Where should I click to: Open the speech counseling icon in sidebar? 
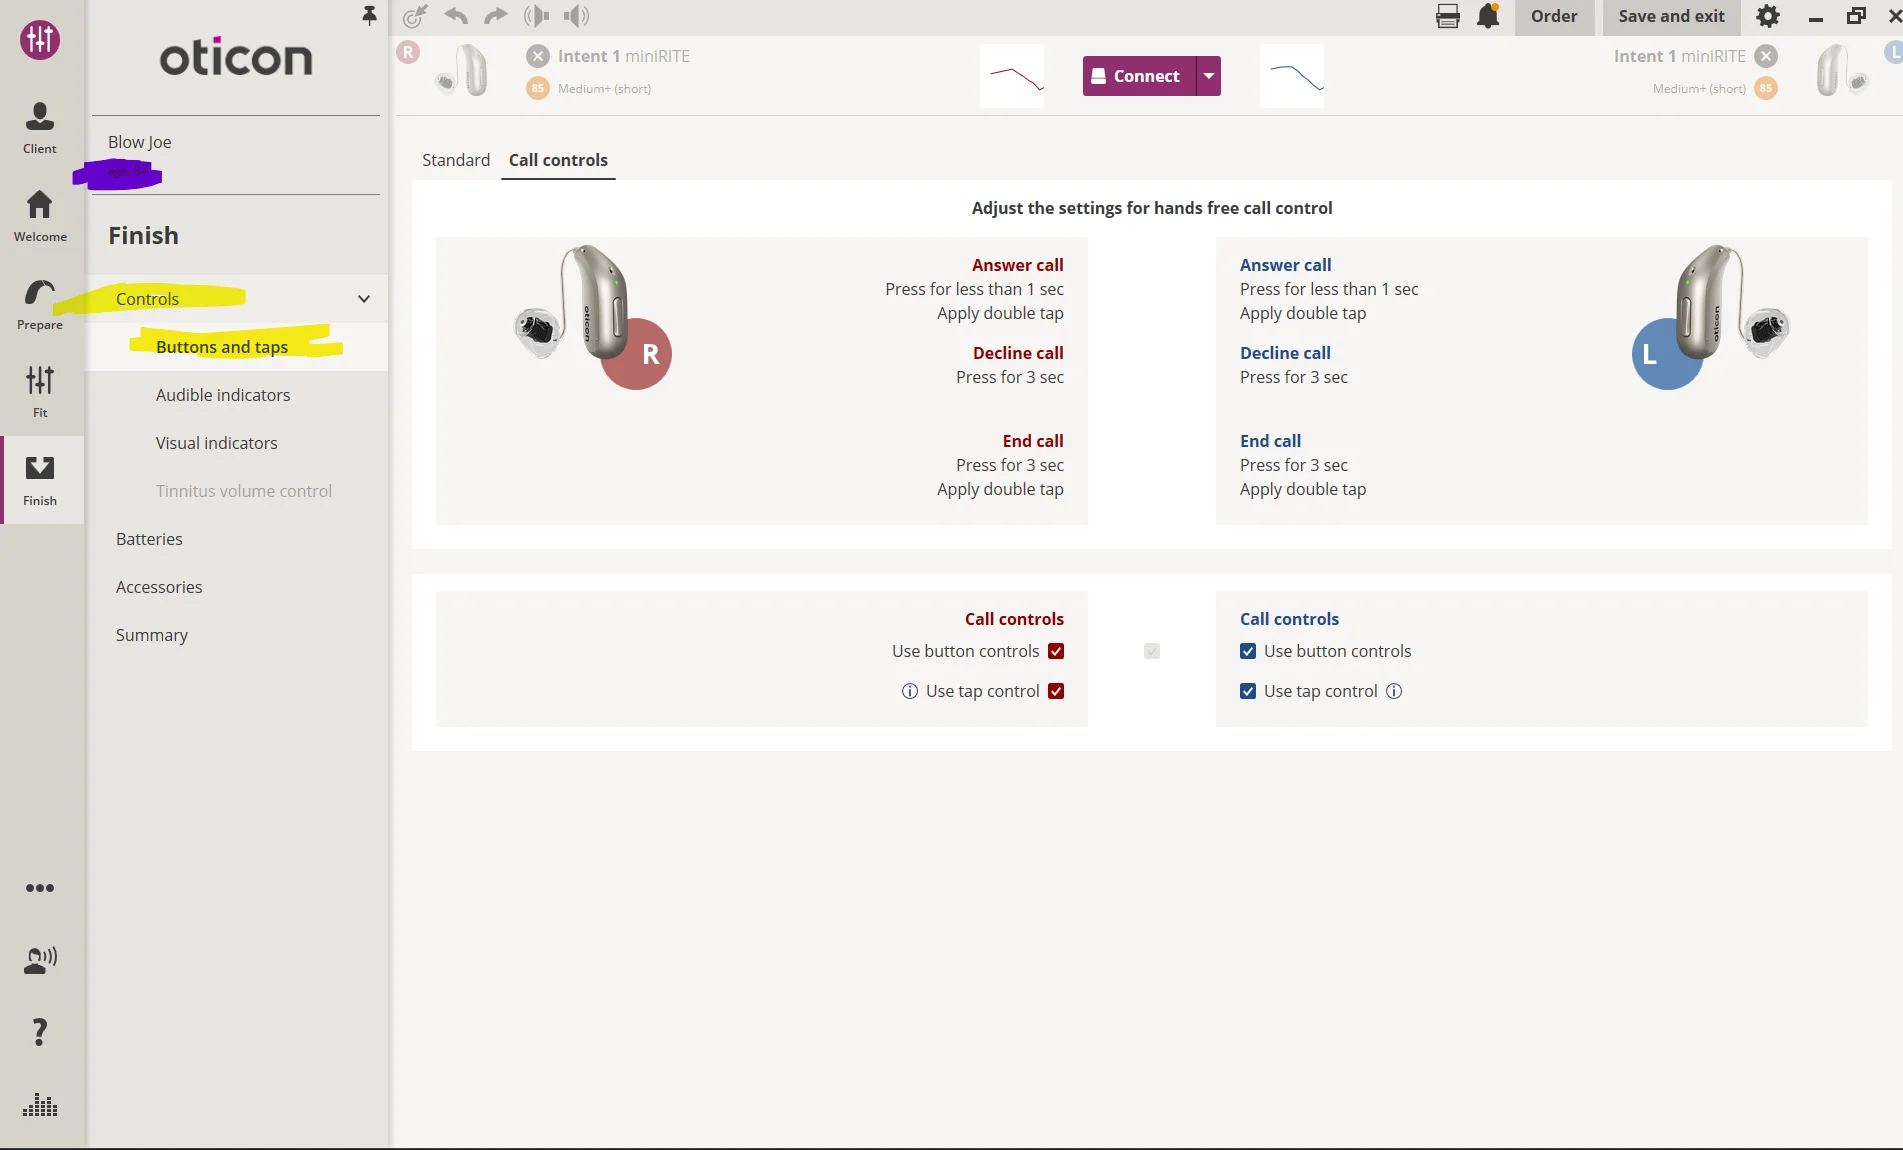[40, 960]
